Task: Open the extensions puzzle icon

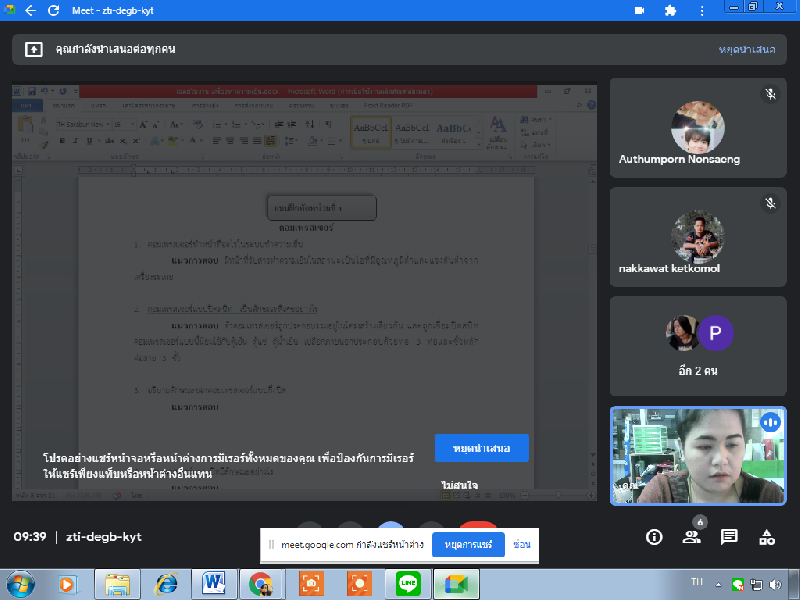Action: point(670,10)
